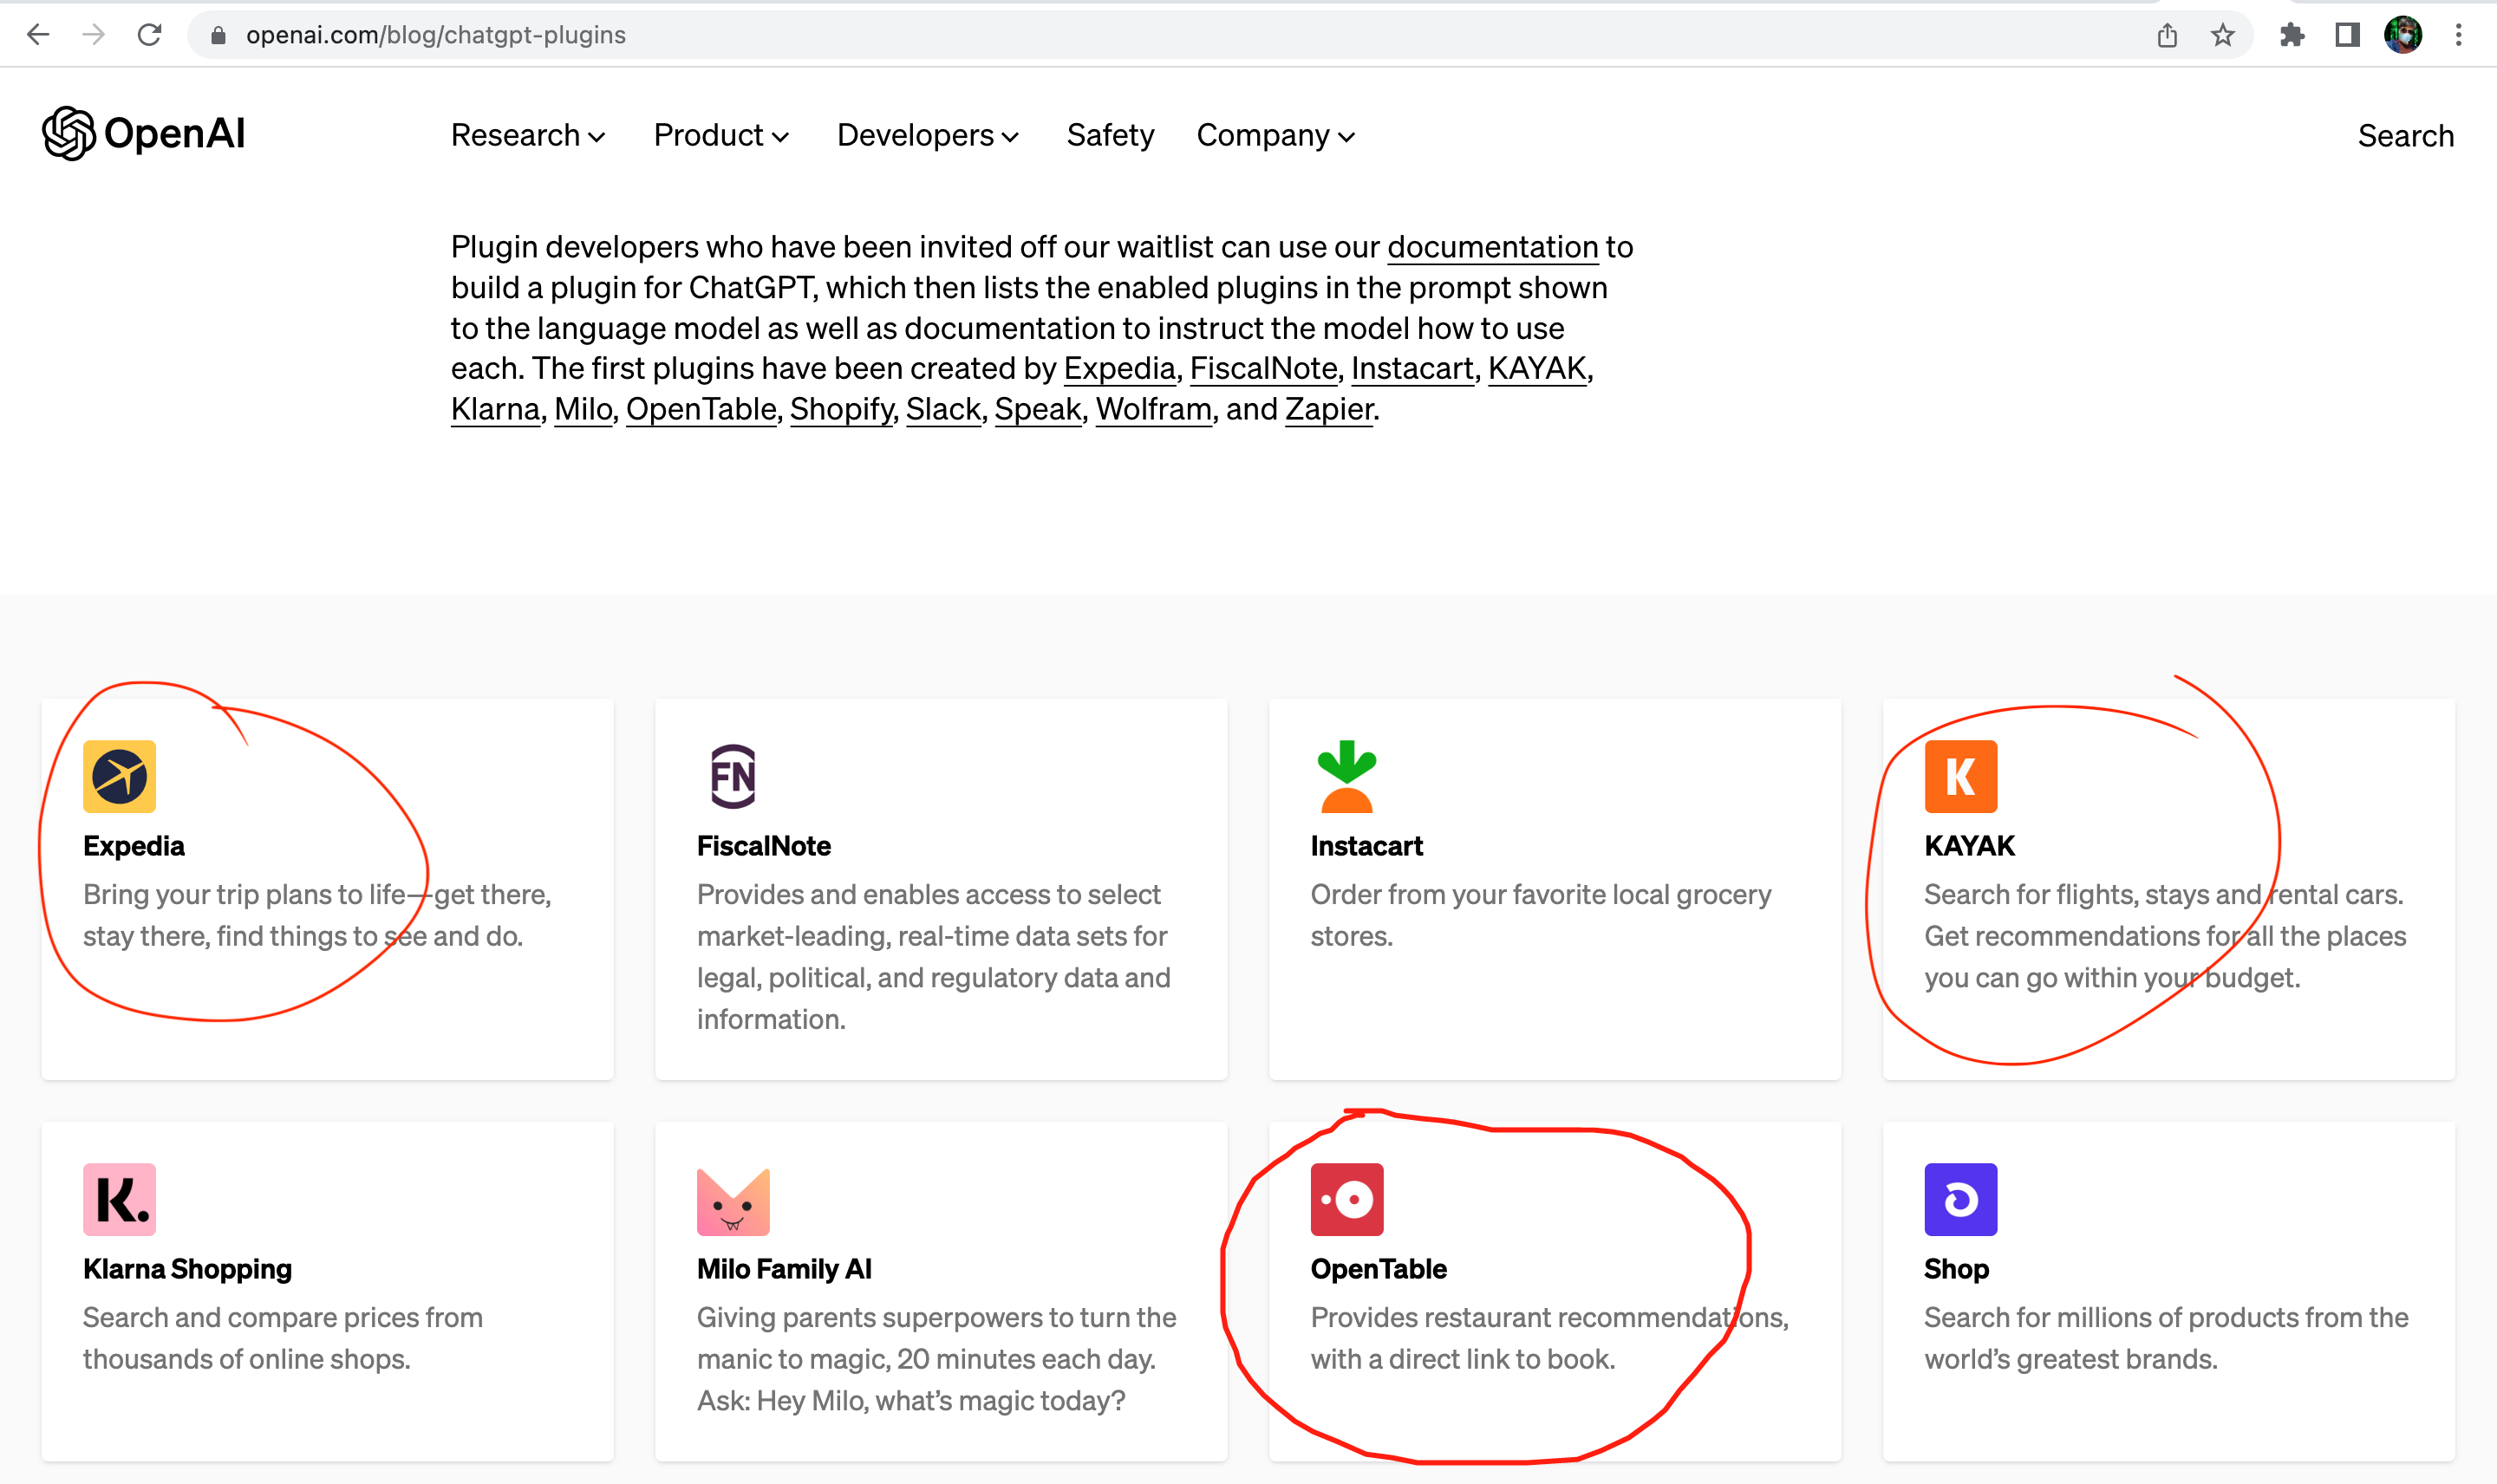Click the FiscalNote card title
This screenshot has height=1484, width=2497.
coord(764,846)
